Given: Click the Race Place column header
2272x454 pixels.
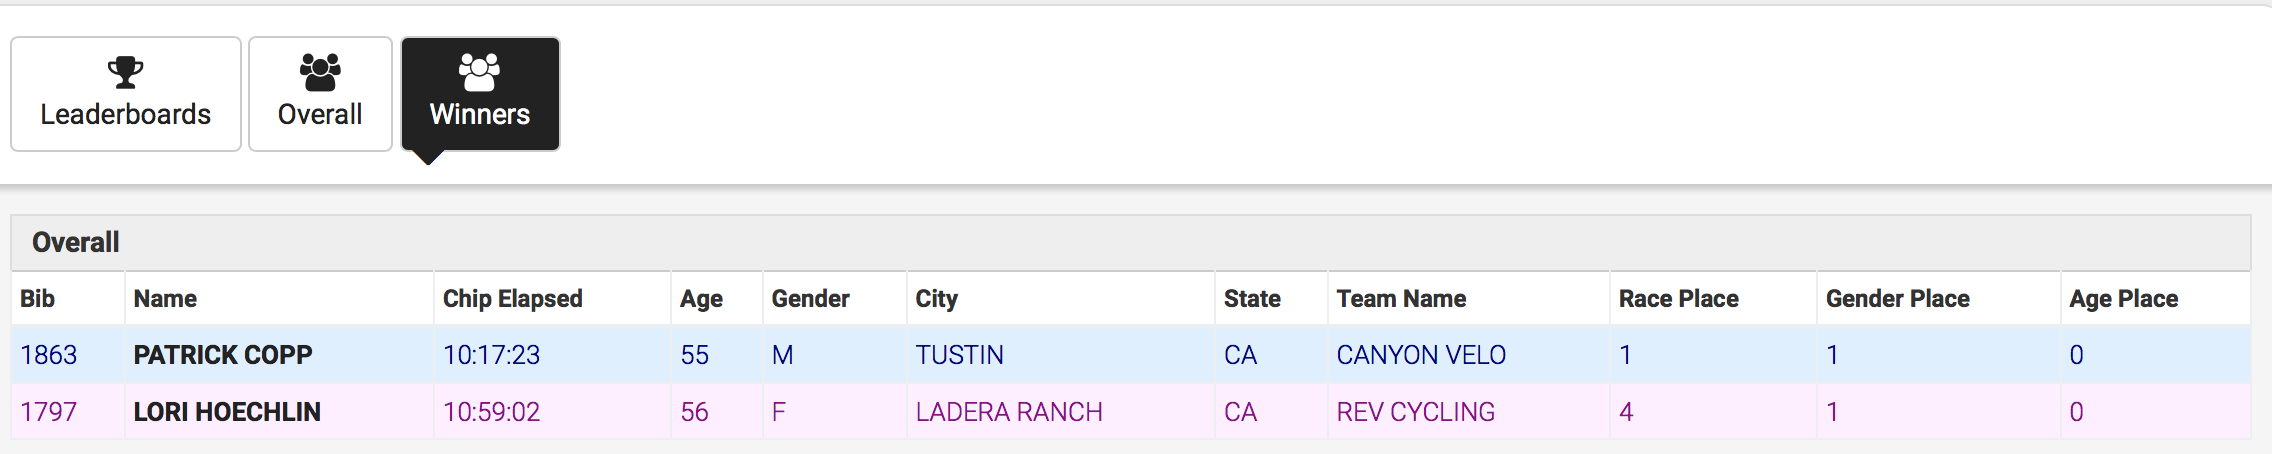Looking at the screenshot, I should coord(1678,299).
